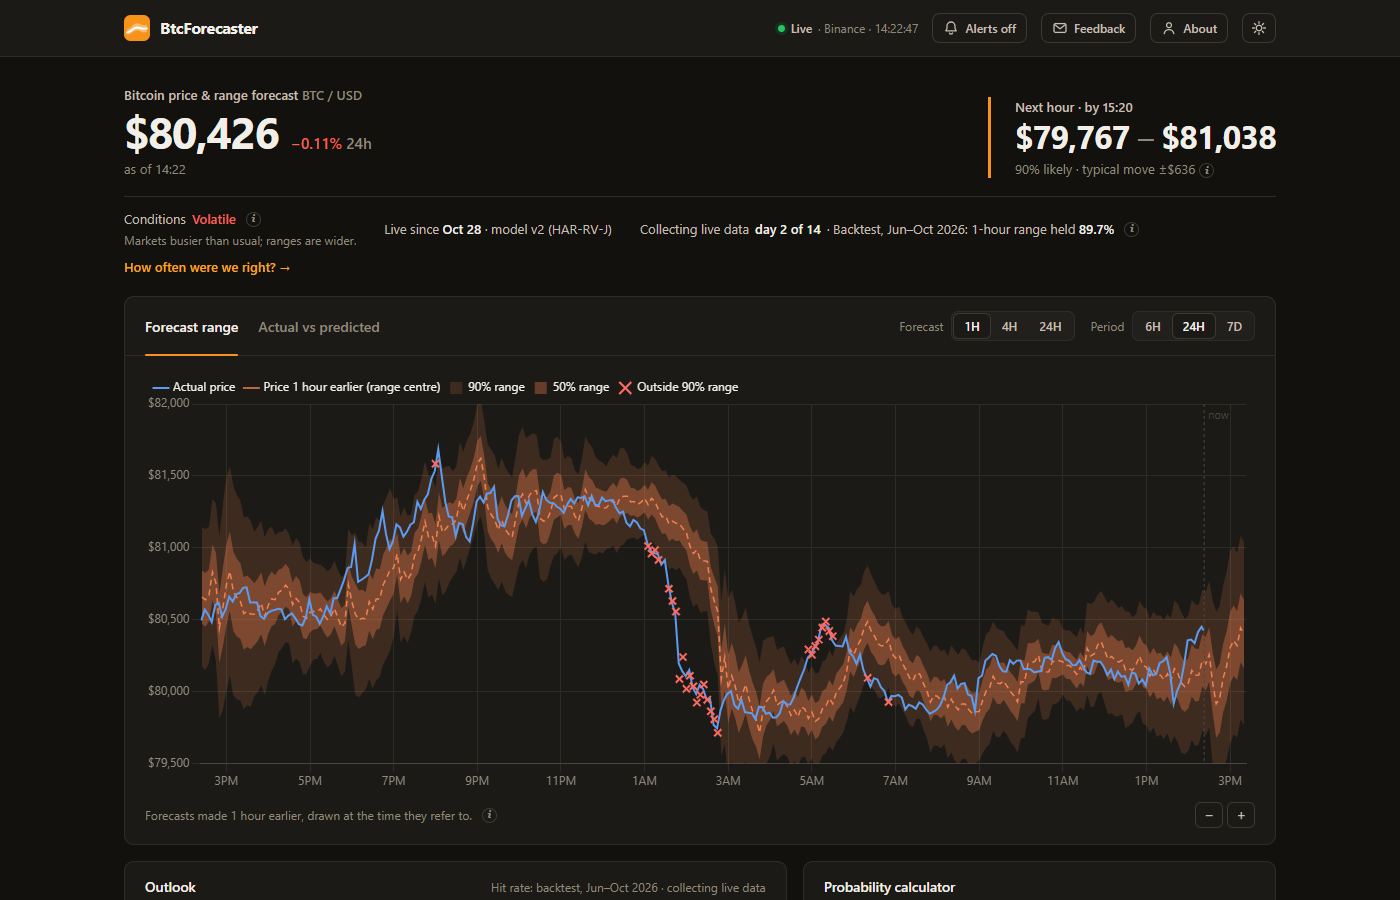Viewport: 1400px width, 900px height.
Task: Click info icon beside chart footnote text
Action: coord(490,815)
